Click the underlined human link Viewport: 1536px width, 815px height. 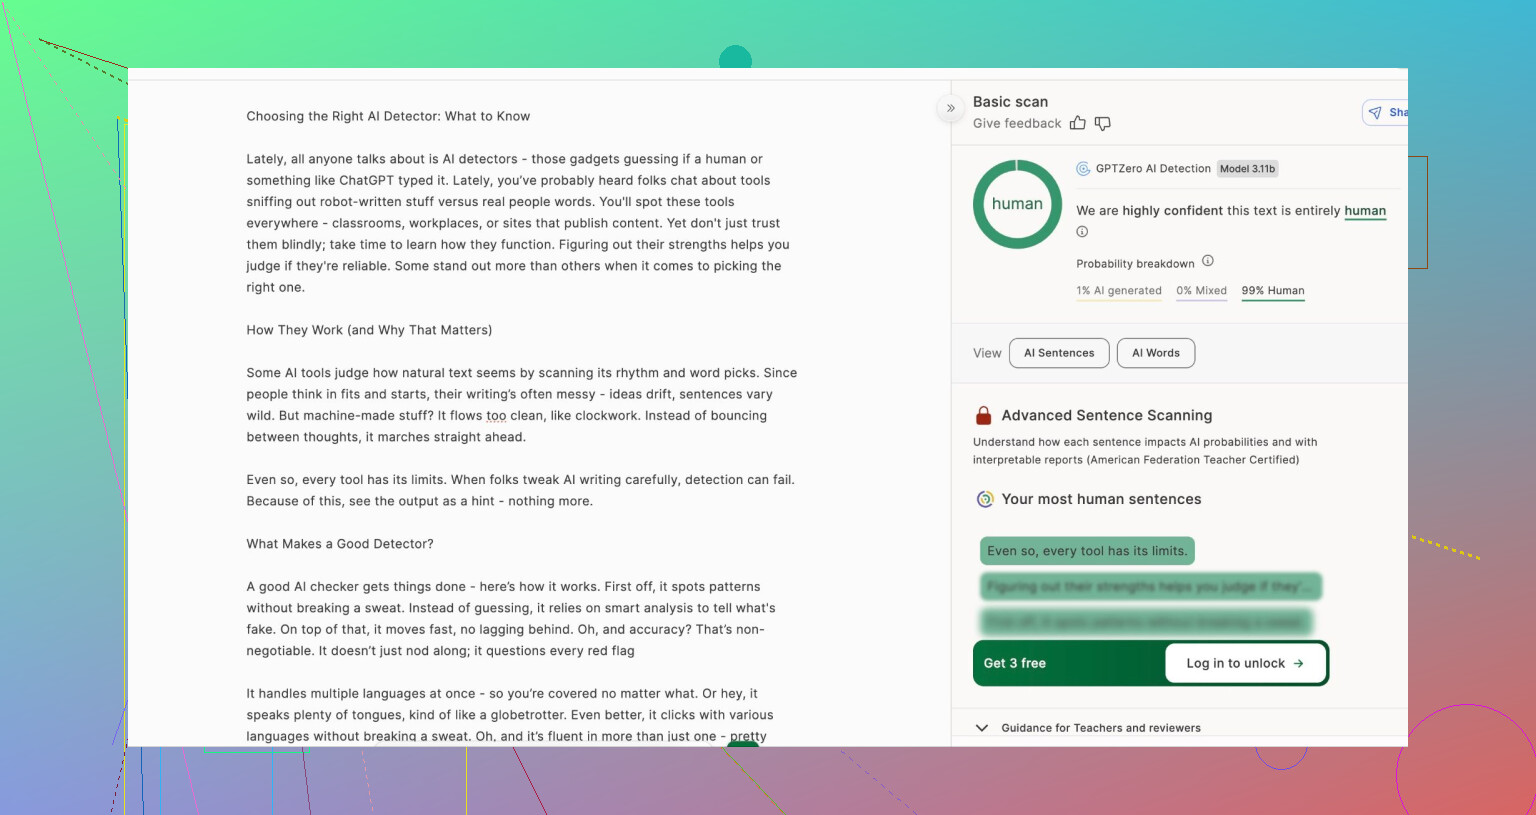coord(1364,211)
